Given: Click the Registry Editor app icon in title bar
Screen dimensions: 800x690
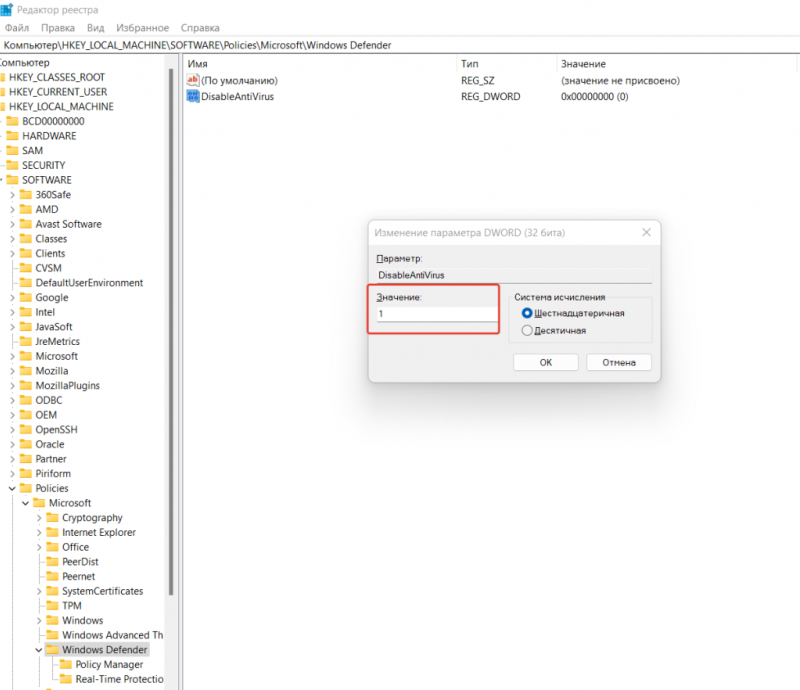Looking at the screenshot, I should pyautogui.click(x=6, y=9).
